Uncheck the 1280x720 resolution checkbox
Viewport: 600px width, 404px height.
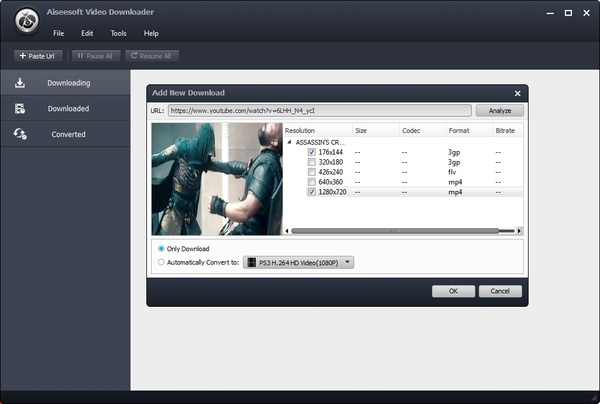point(311,192)
